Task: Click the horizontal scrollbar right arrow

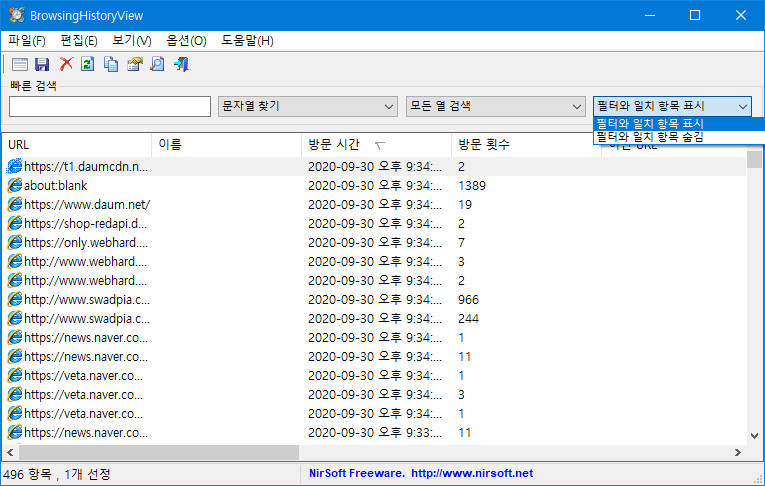Action: pos(738,452)
